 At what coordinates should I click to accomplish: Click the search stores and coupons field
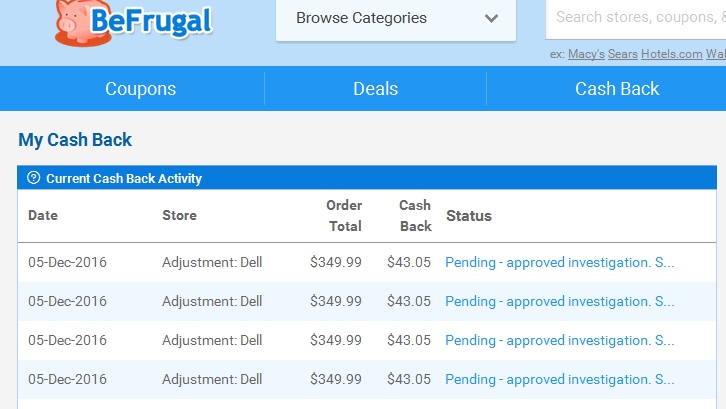(x=636, y=17)
